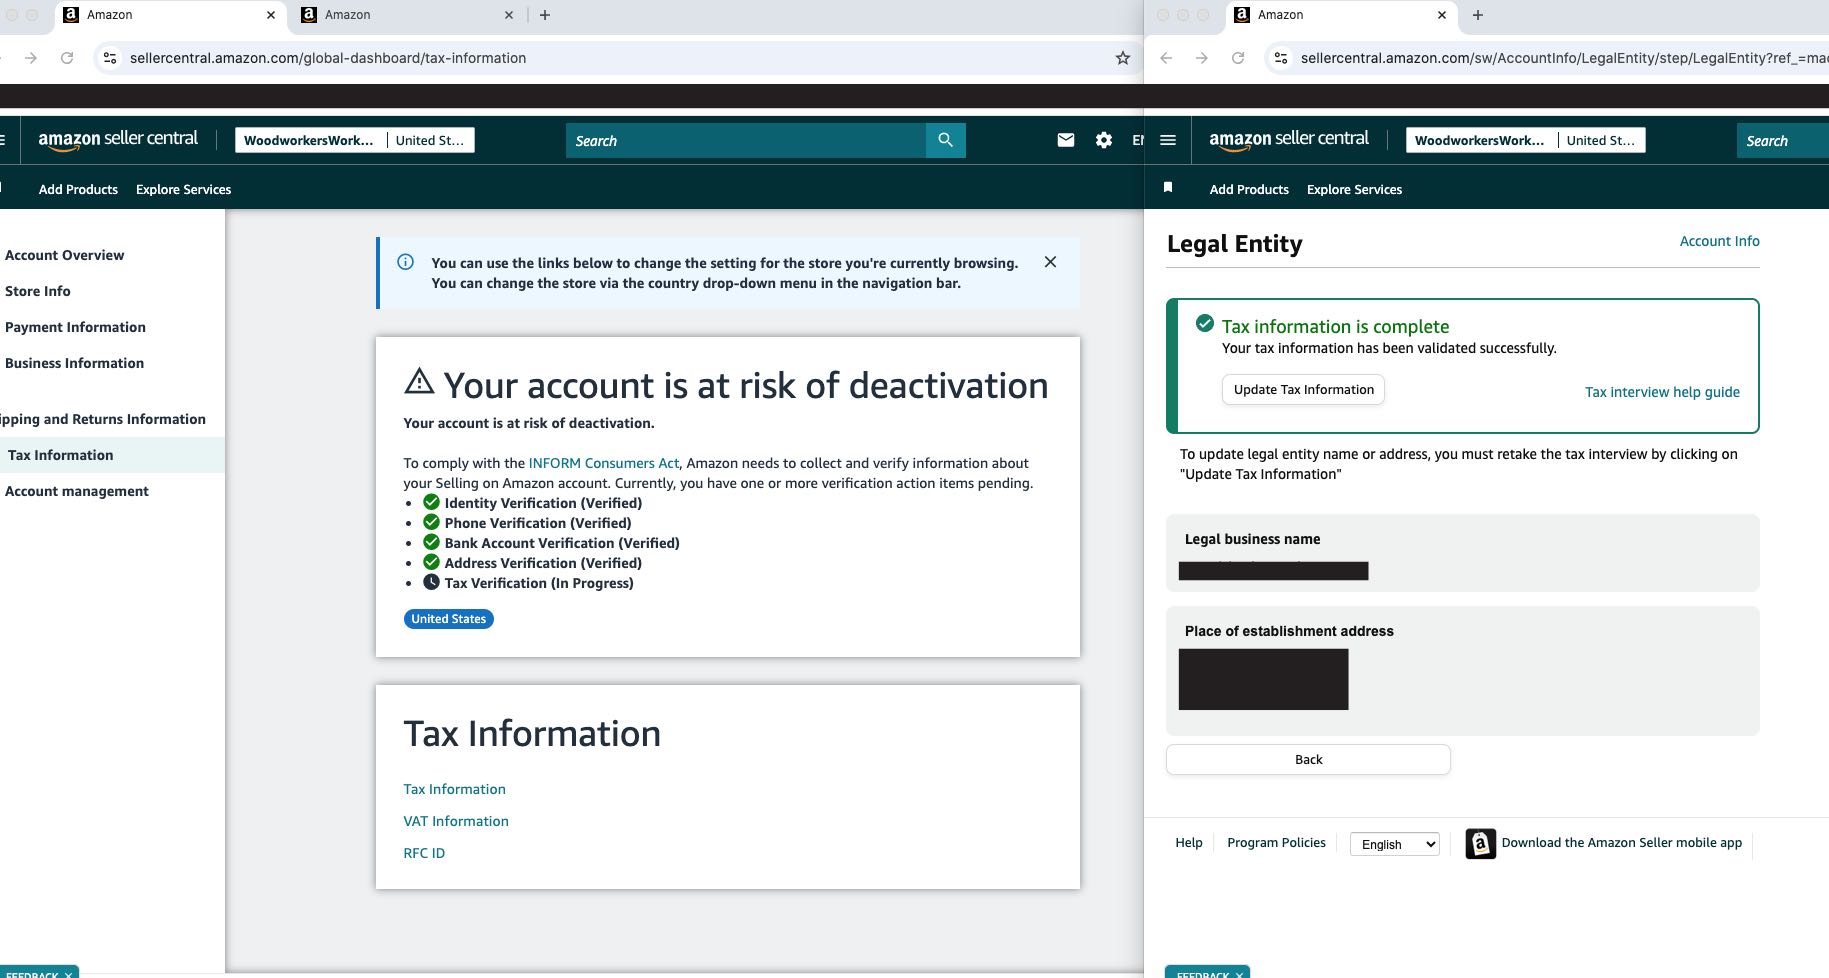Select Account management in the sidebar
Viewport: 1829px width, 978px height.
[x=77, y=491]
